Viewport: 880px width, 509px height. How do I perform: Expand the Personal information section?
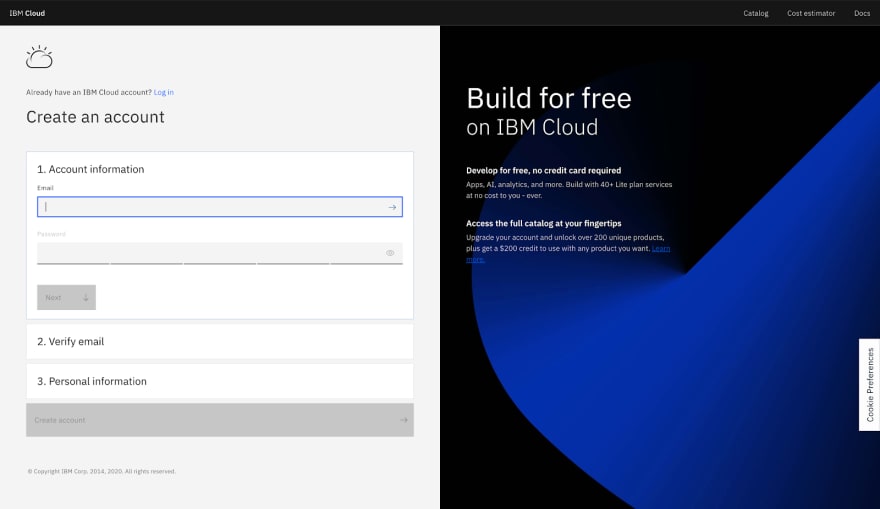point(220,381)
